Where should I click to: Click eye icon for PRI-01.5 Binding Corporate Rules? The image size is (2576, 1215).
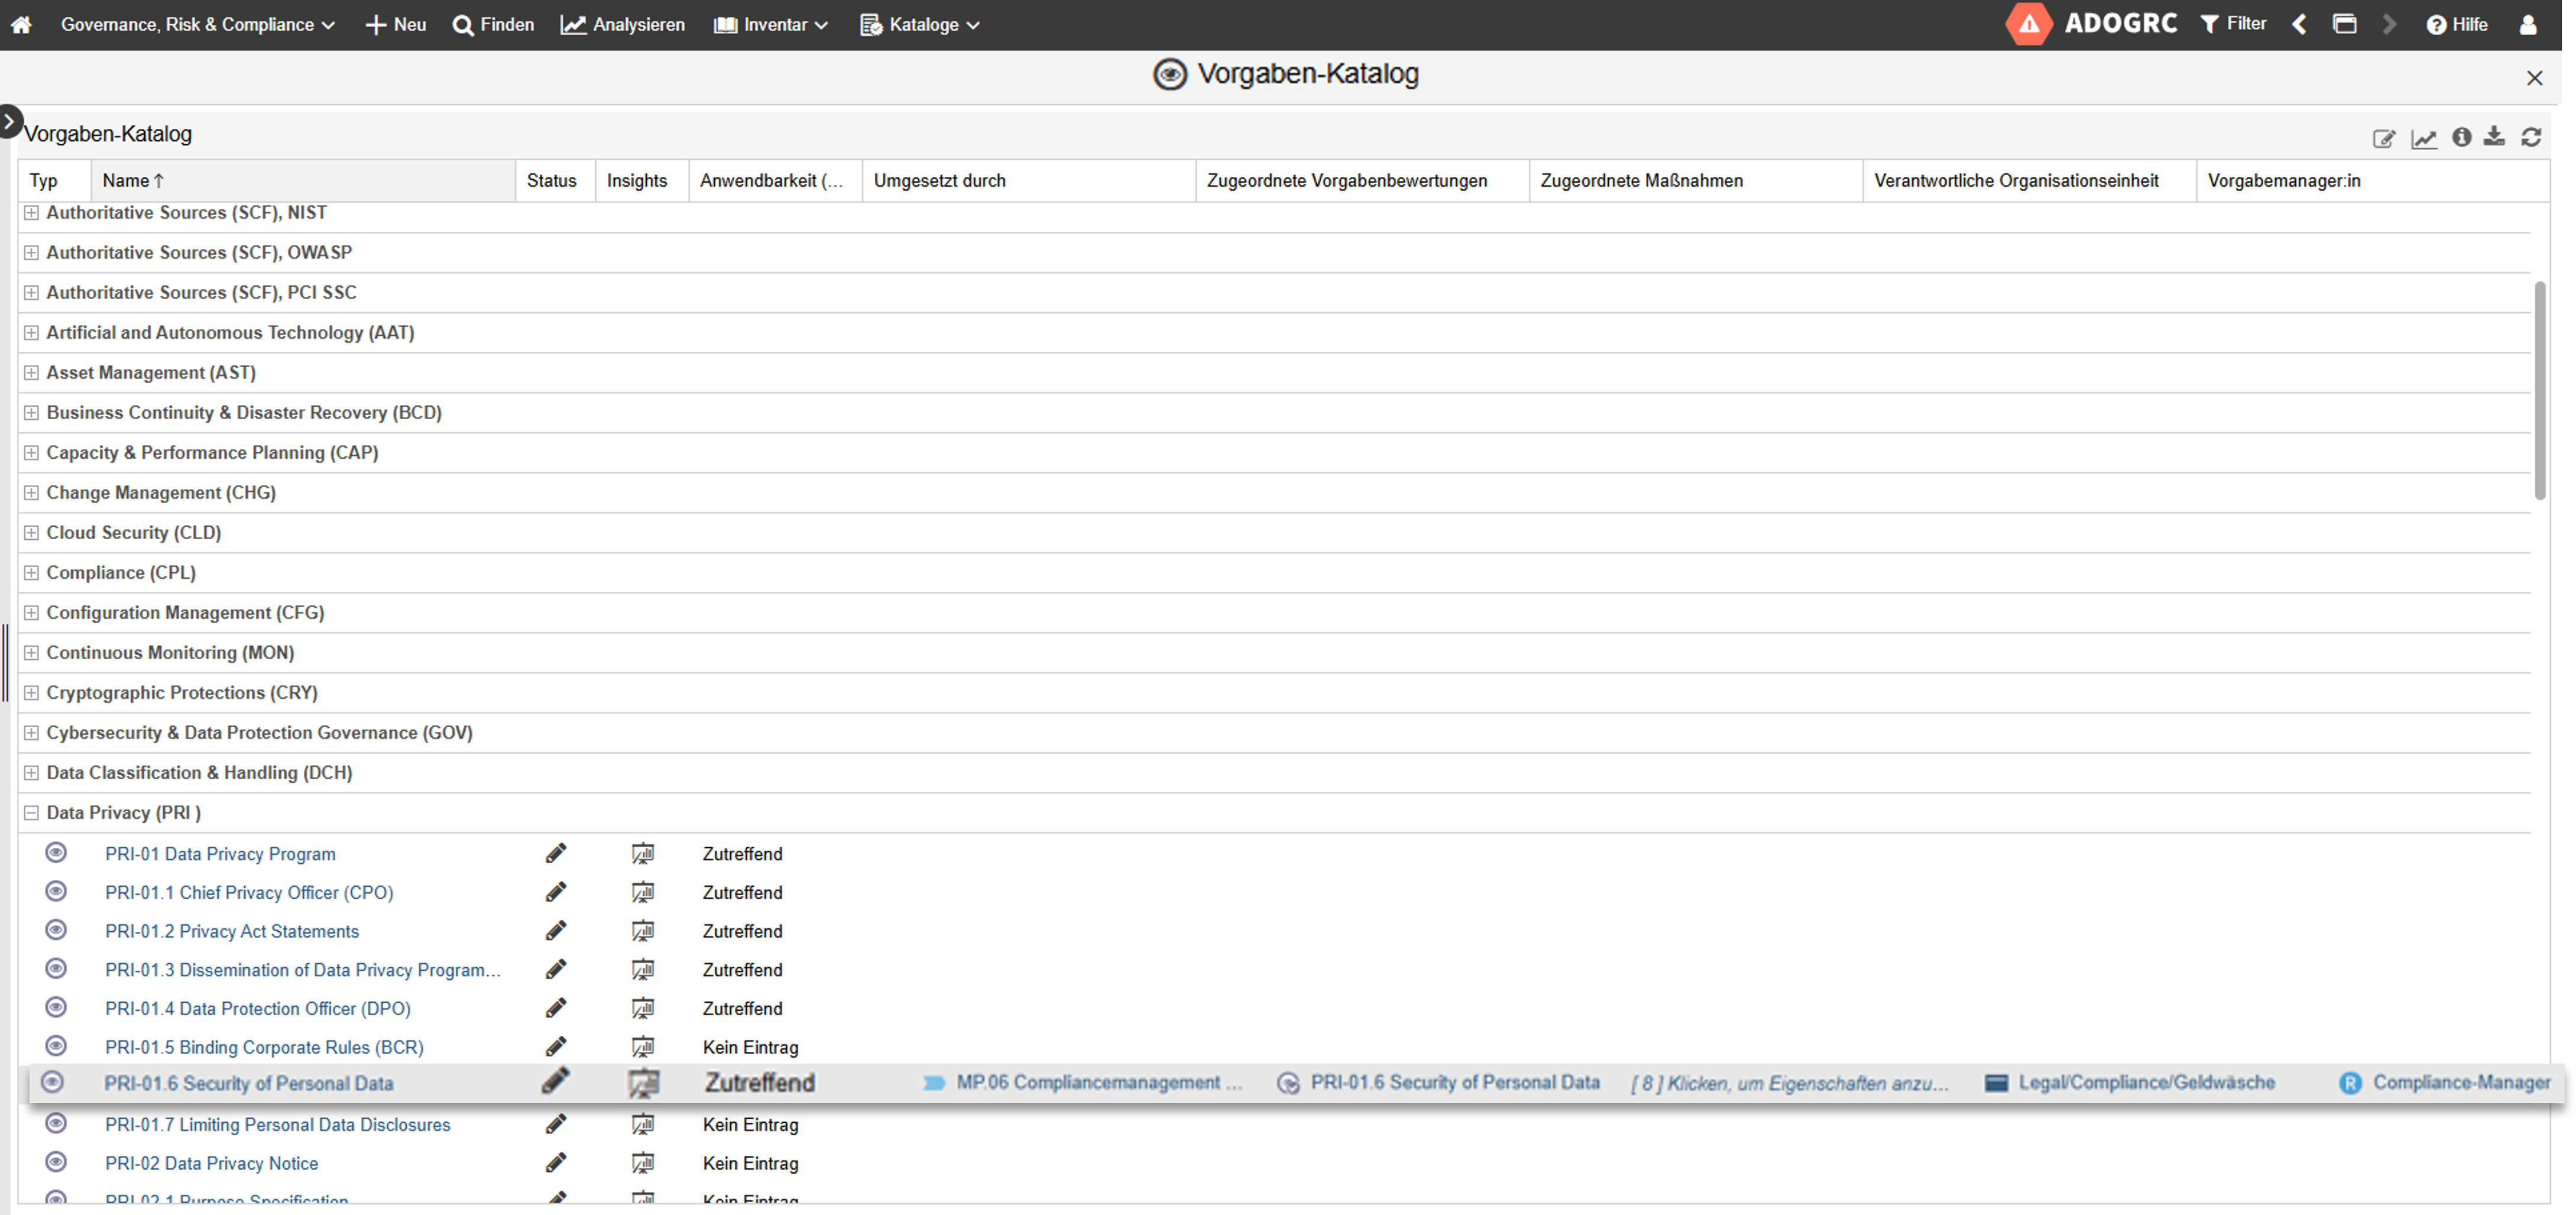click(56, 1046)
